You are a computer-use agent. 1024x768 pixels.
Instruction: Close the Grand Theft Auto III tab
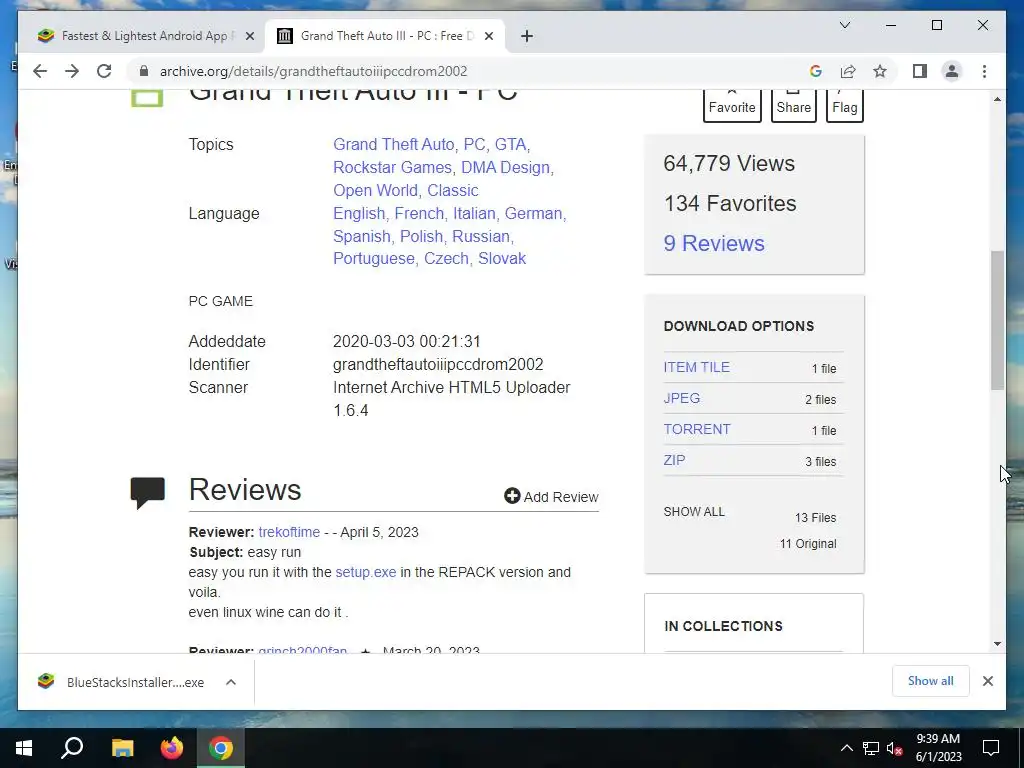(488, 36)
